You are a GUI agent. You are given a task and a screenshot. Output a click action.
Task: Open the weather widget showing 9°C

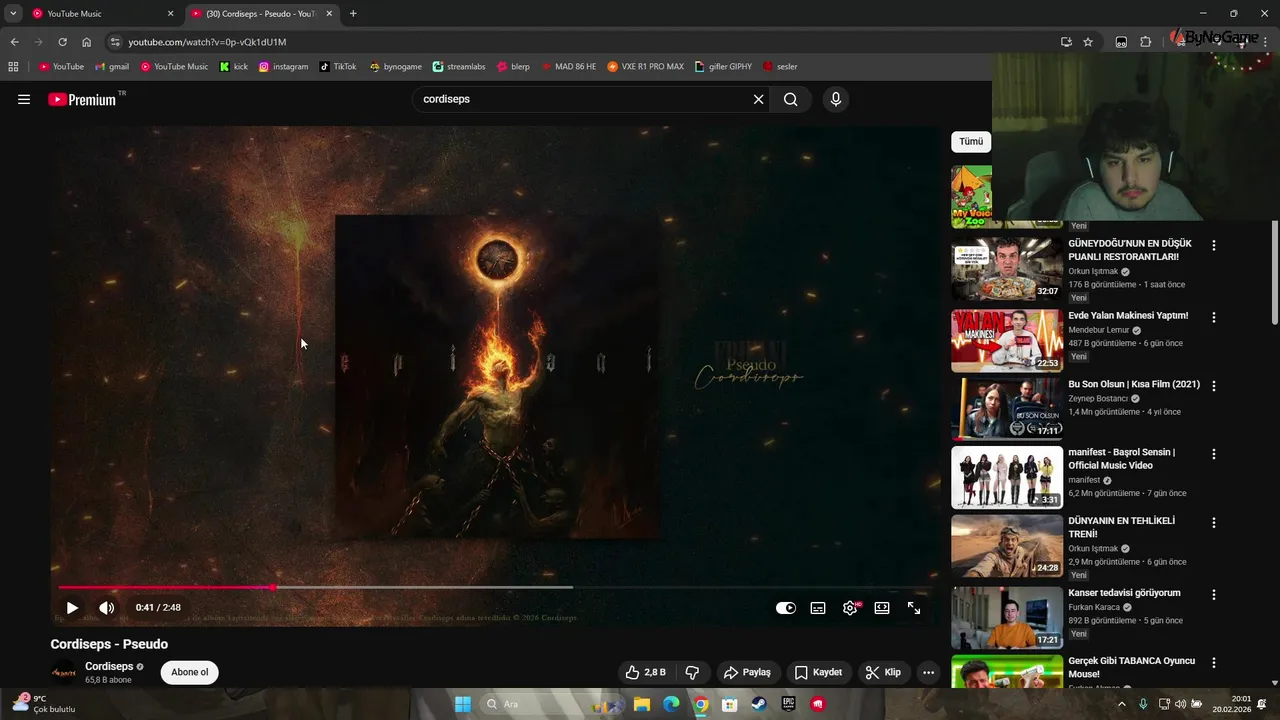tap(45, 704)
